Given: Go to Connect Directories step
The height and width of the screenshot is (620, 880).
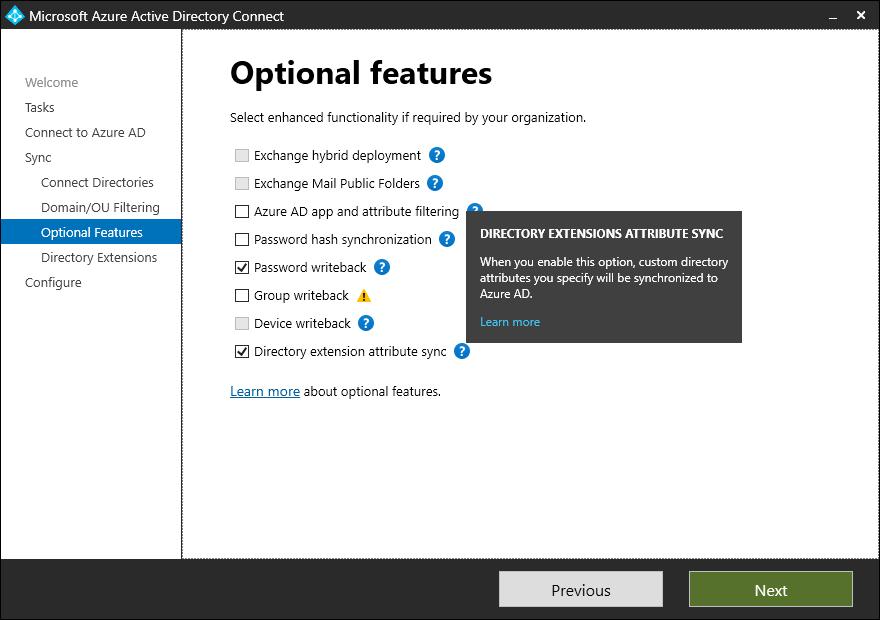Looking at the screenshot, I should pyautogui.click(x=97, y=183).
